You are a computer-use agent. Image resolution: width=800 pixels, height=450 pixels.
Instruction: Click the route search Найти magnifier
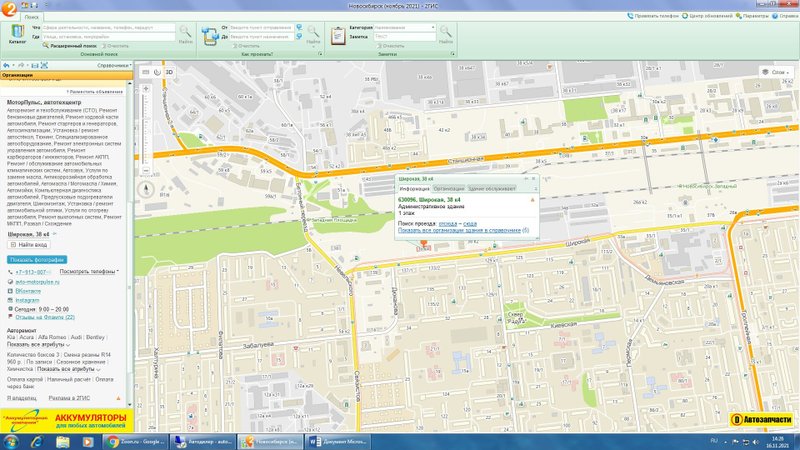313,32
